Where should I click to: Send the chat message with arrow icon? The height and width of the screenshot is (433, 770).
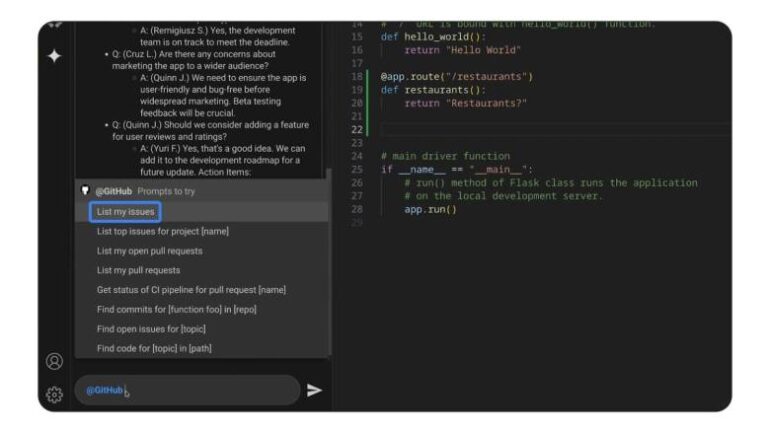314,390
